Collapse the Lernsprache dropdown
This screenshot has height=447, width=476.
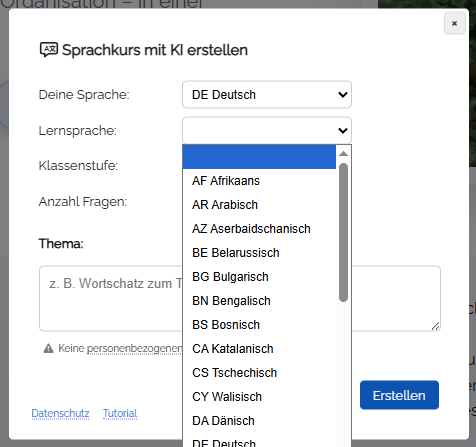[267, 130]
